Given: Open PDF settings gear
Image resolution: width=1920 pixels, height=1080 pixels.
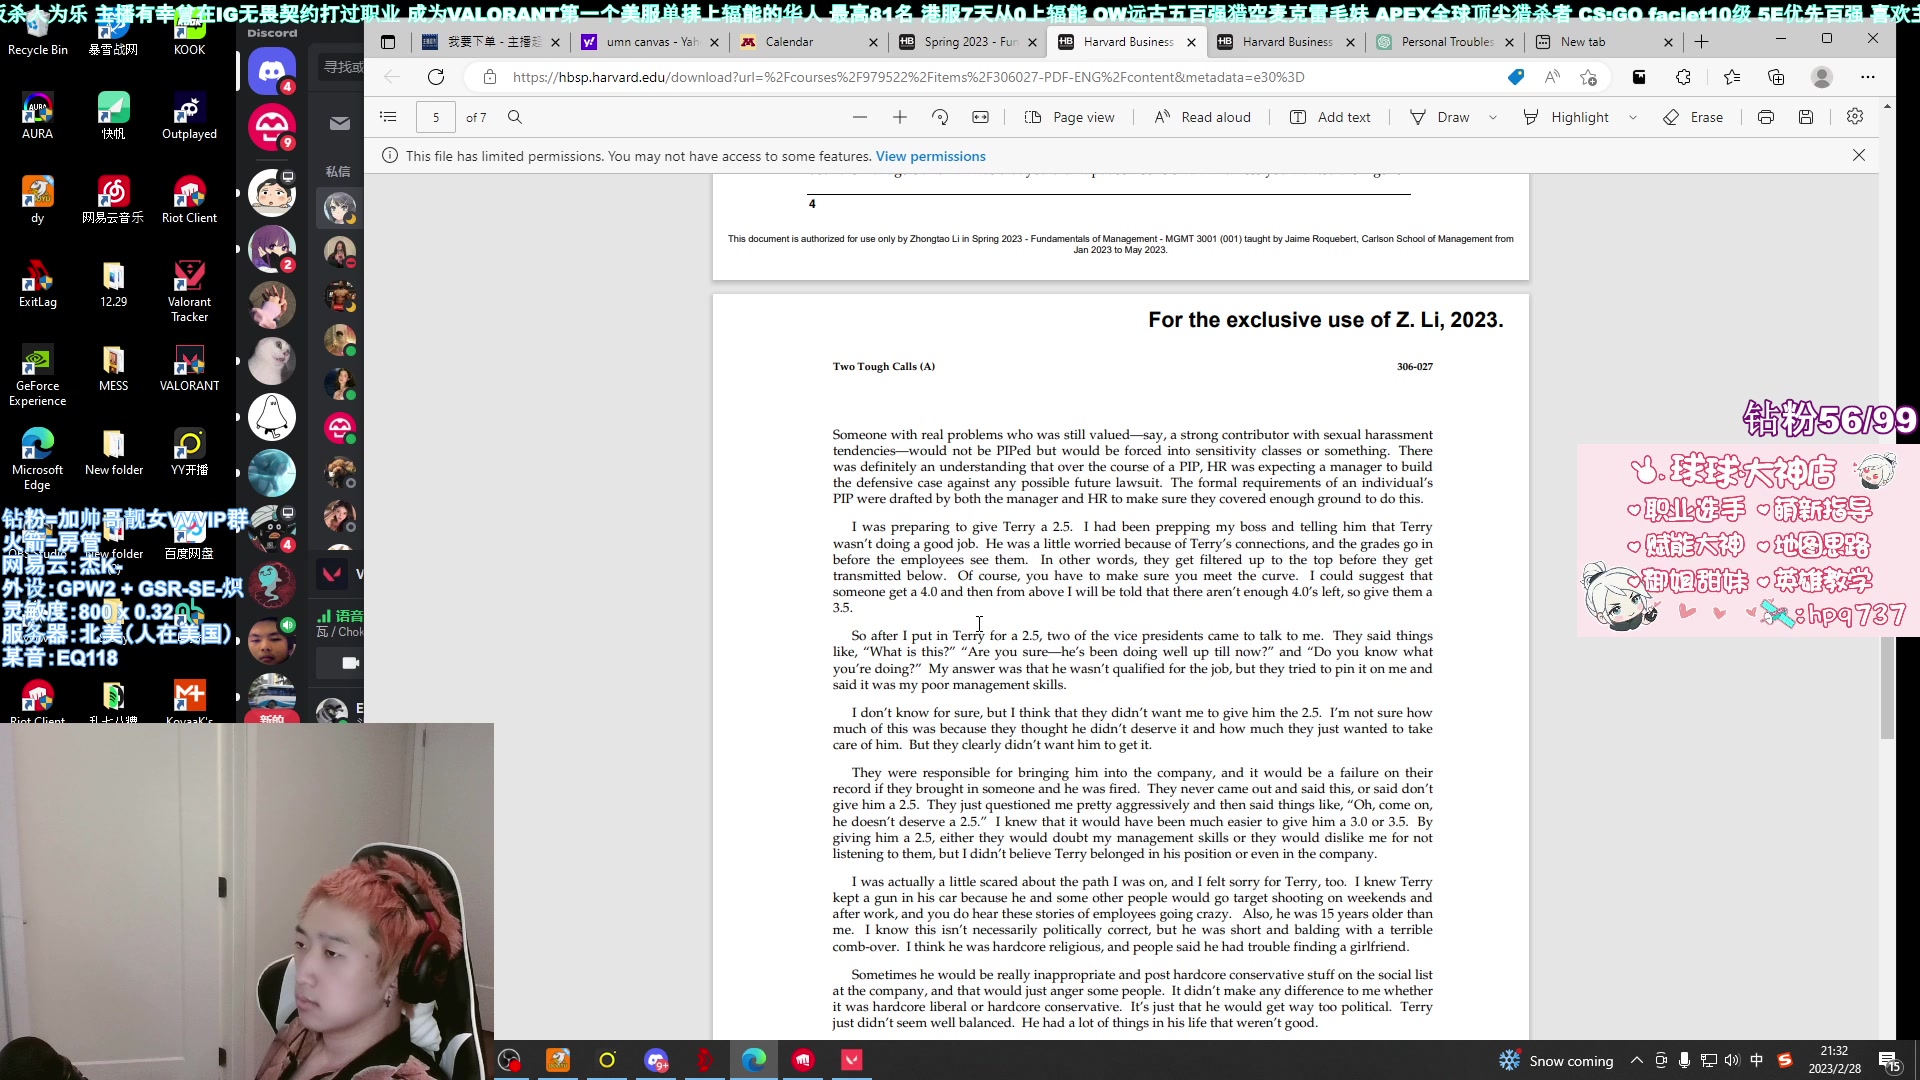Looking at the screenshot, I should pyautogui.click(x=1855, y=117).
